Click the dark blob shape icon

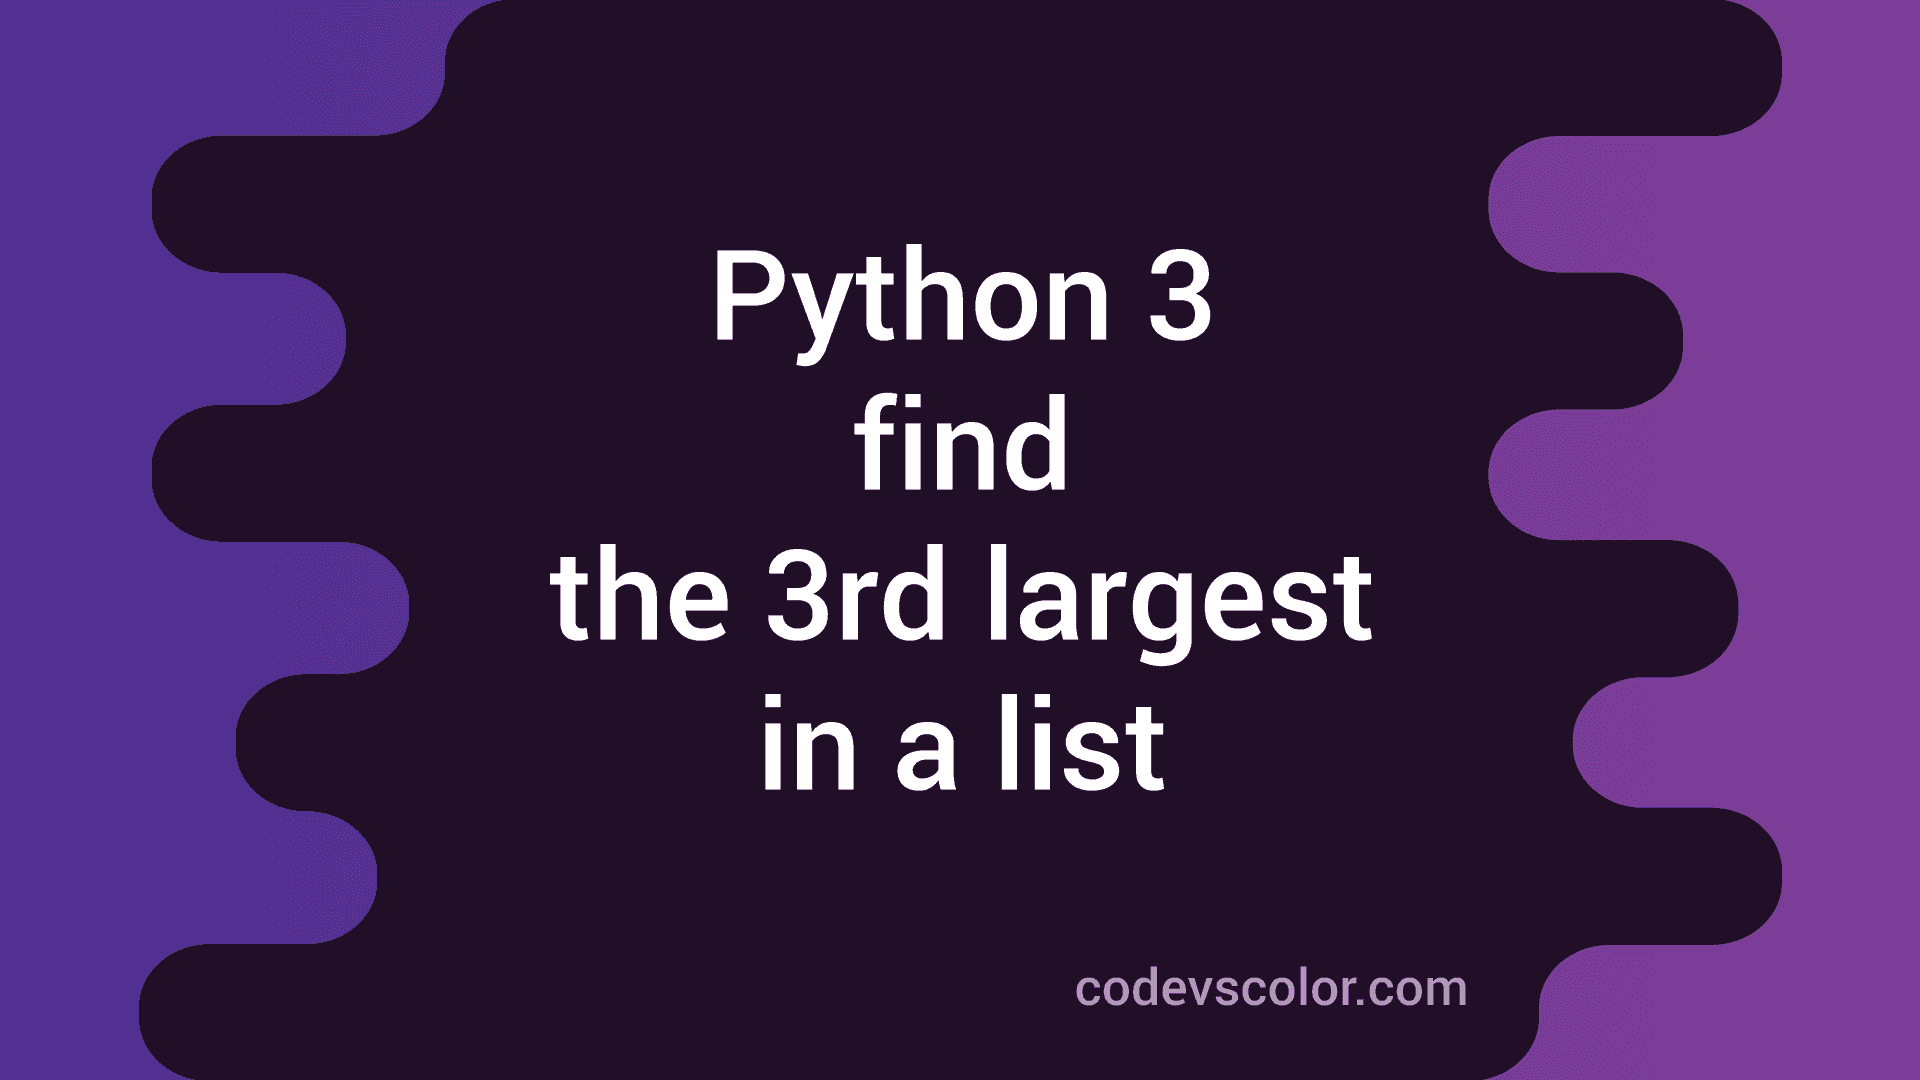(x=960, y=541)
